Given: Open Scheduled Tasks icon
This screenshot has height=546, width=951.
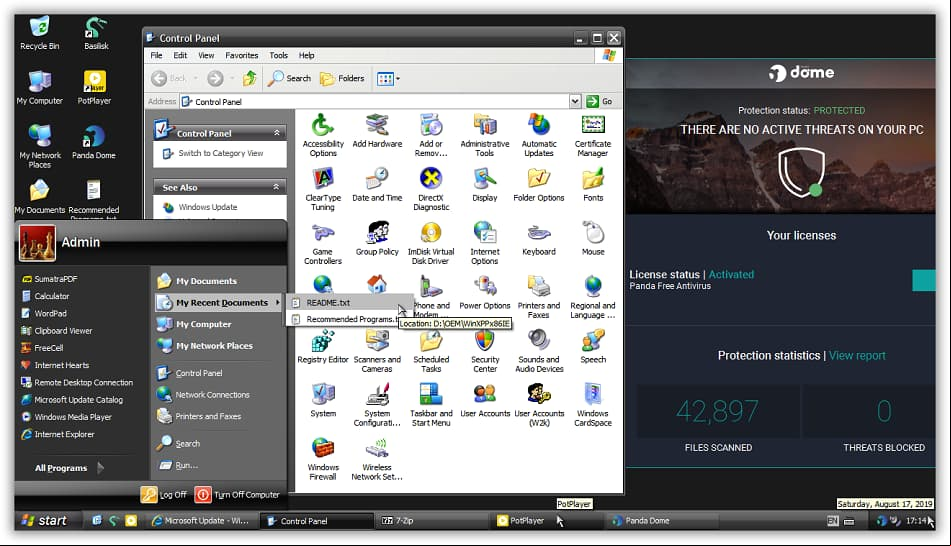Looking at the screenshot, I should tap(431, 351).
